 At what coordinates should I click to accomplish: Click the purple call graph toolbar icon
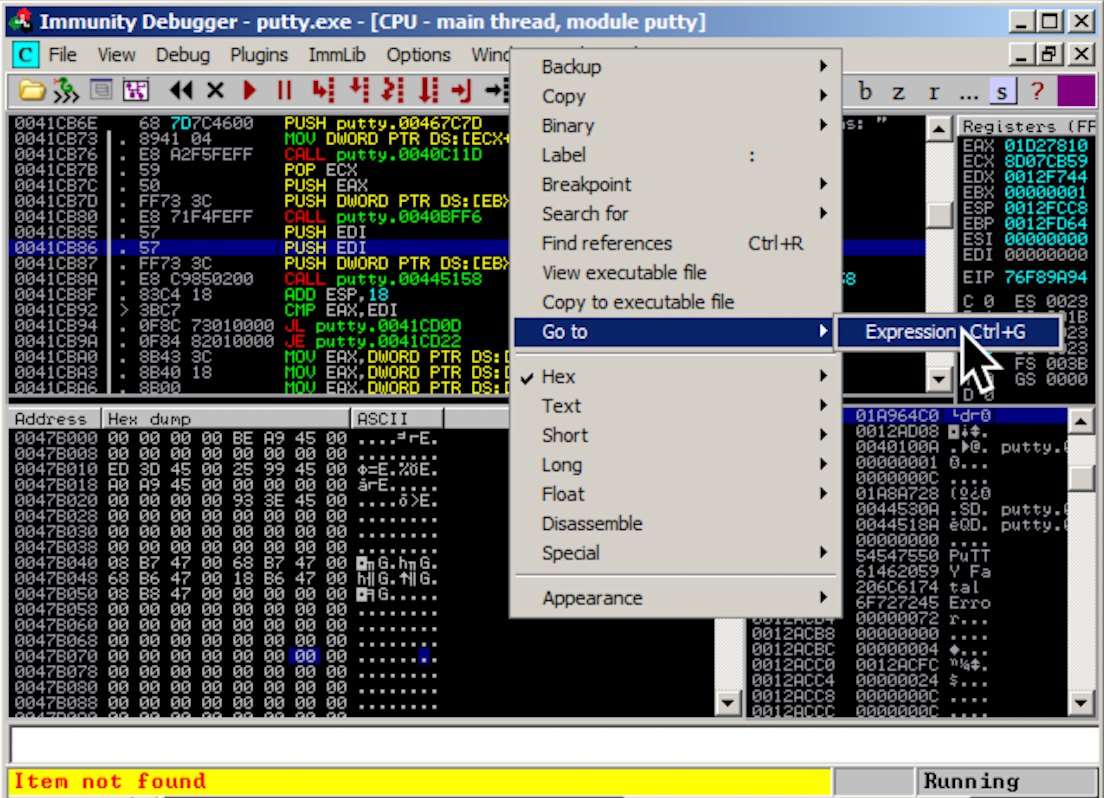pyautogui.click(x=135, y=92)
